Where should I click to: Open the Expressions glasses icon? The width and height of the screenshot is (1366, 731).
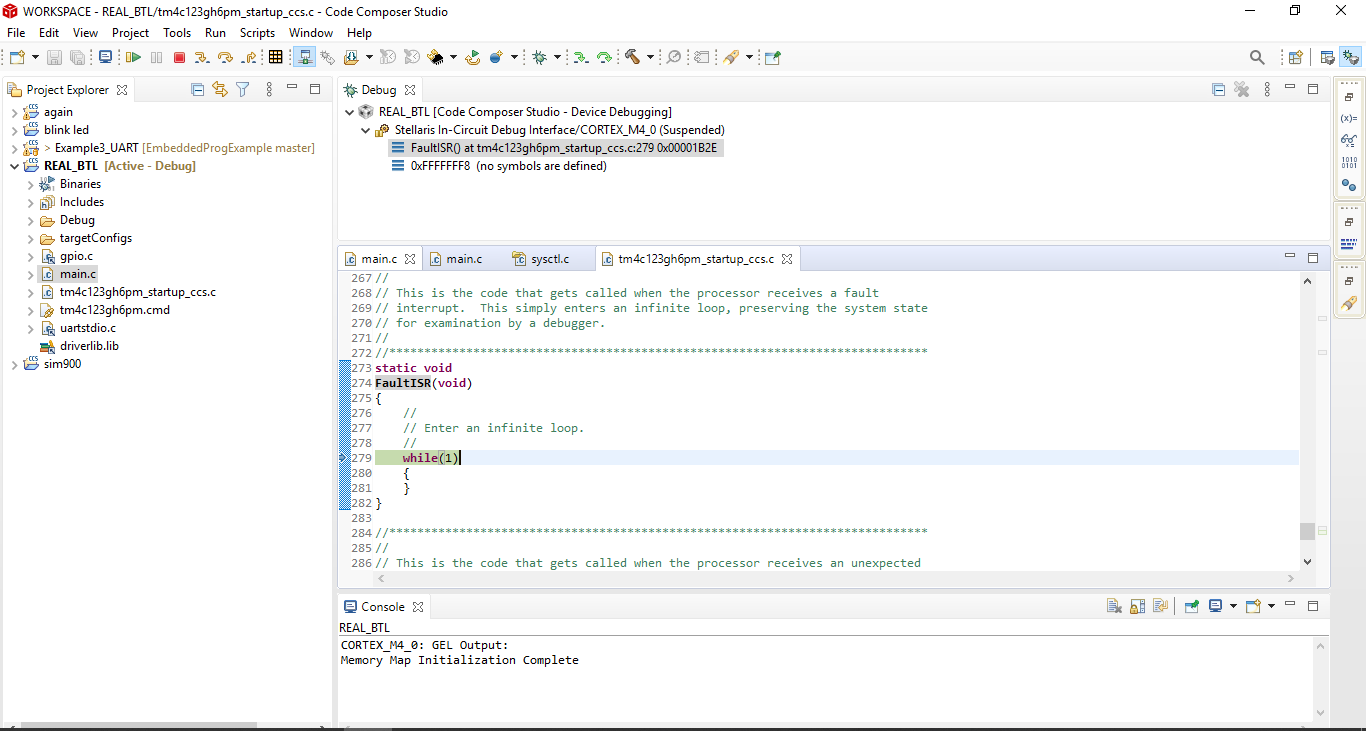coord(1349,140)
